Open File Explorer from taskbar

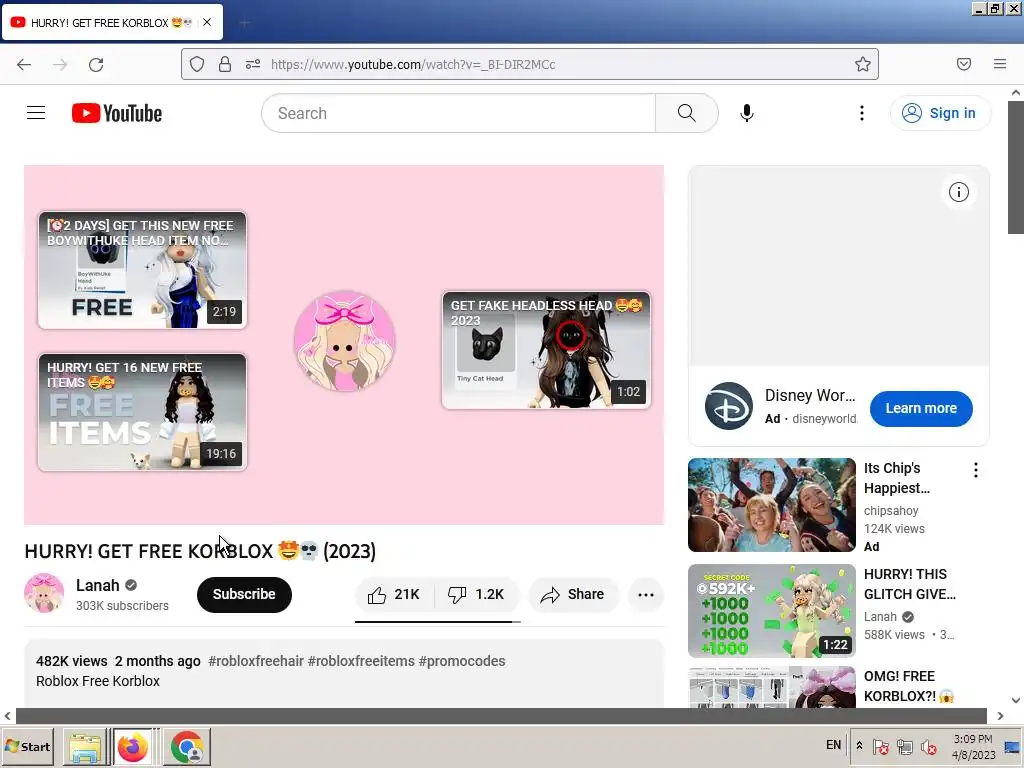pyautogui.click(x=85, y=747)
